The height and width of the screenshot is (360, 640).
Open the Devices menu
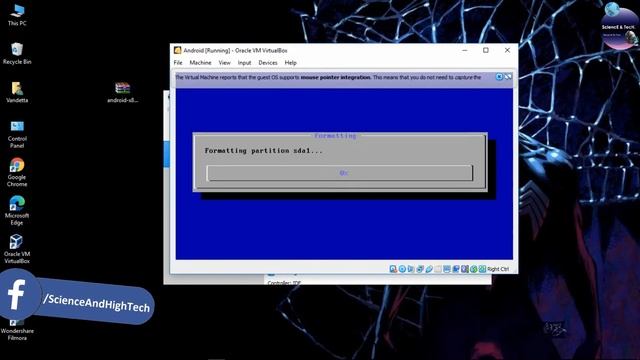268,63
